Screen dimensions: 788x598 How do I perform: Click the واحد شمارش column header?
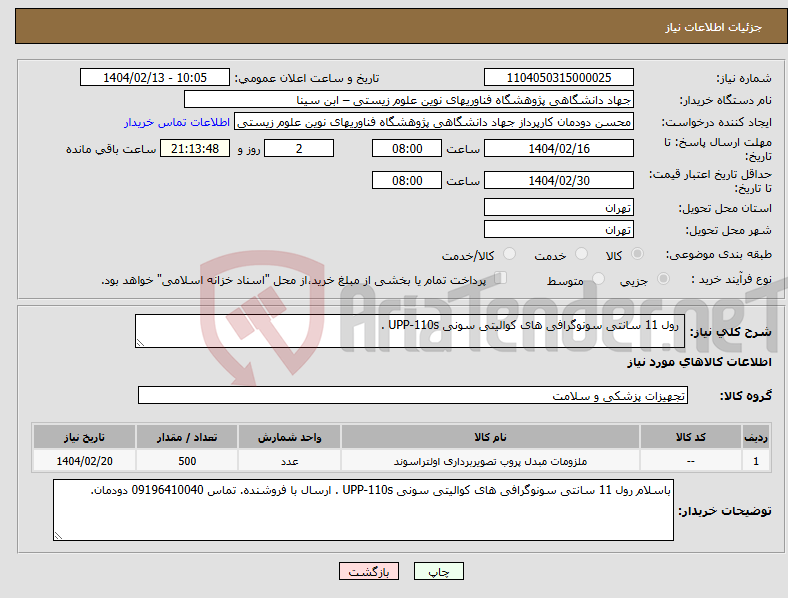pyautogui.click(x=289, y=437)
